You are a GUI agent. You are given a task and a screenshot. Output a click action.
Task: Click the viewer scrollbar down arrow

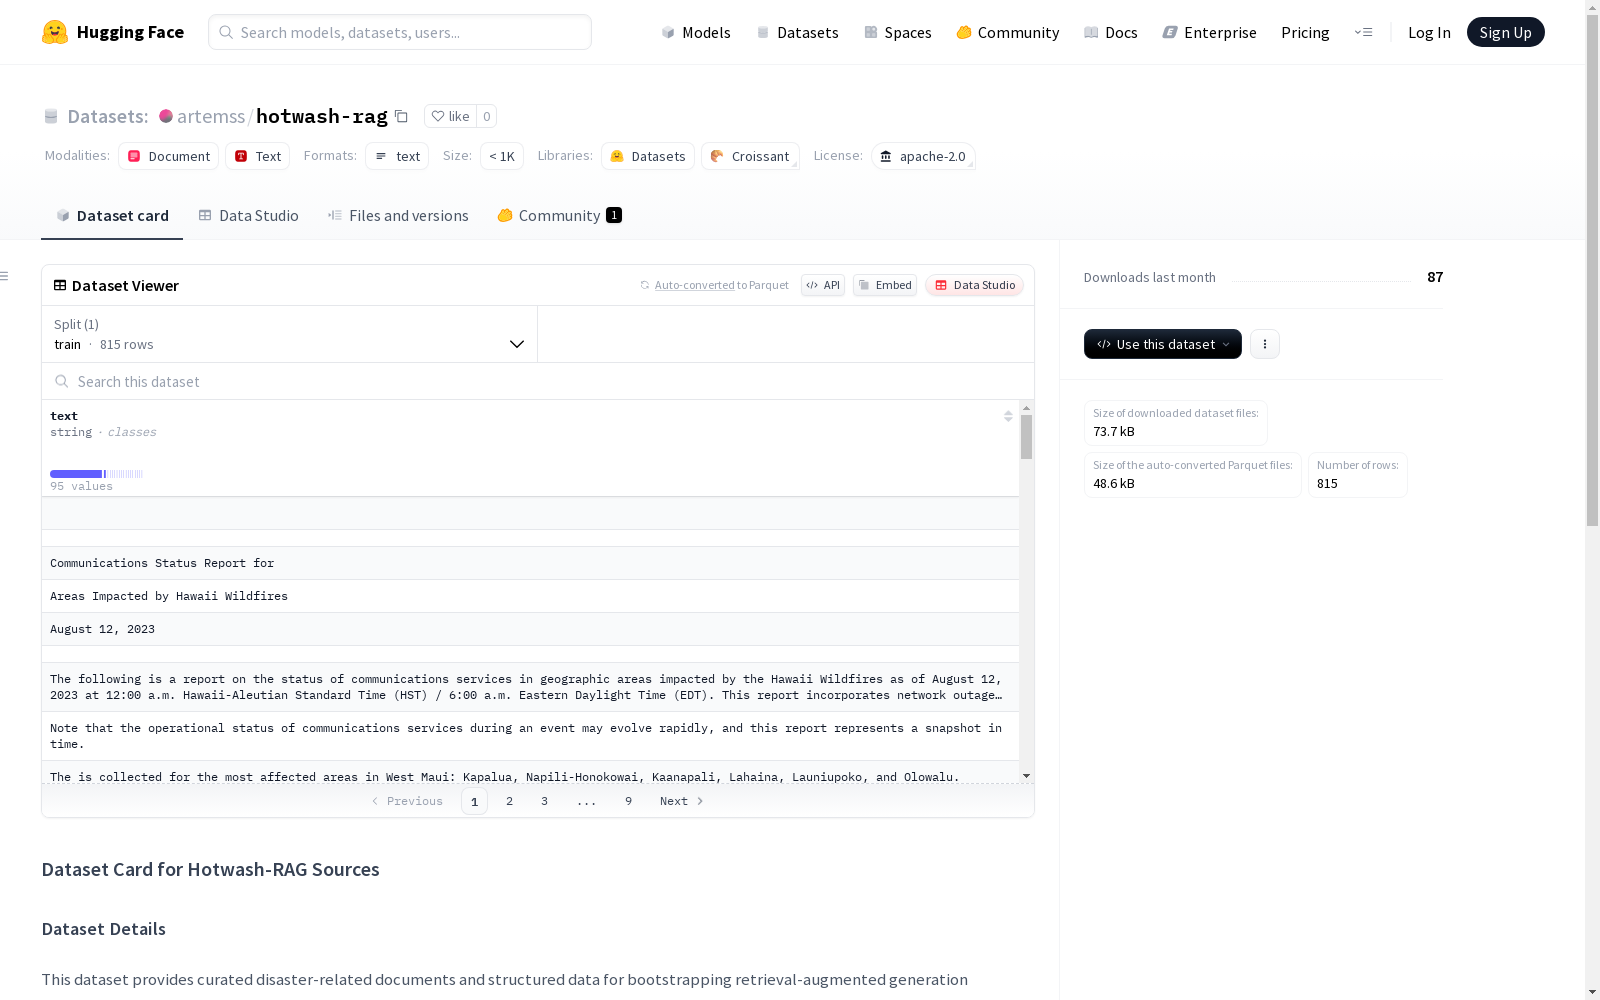1026,776
